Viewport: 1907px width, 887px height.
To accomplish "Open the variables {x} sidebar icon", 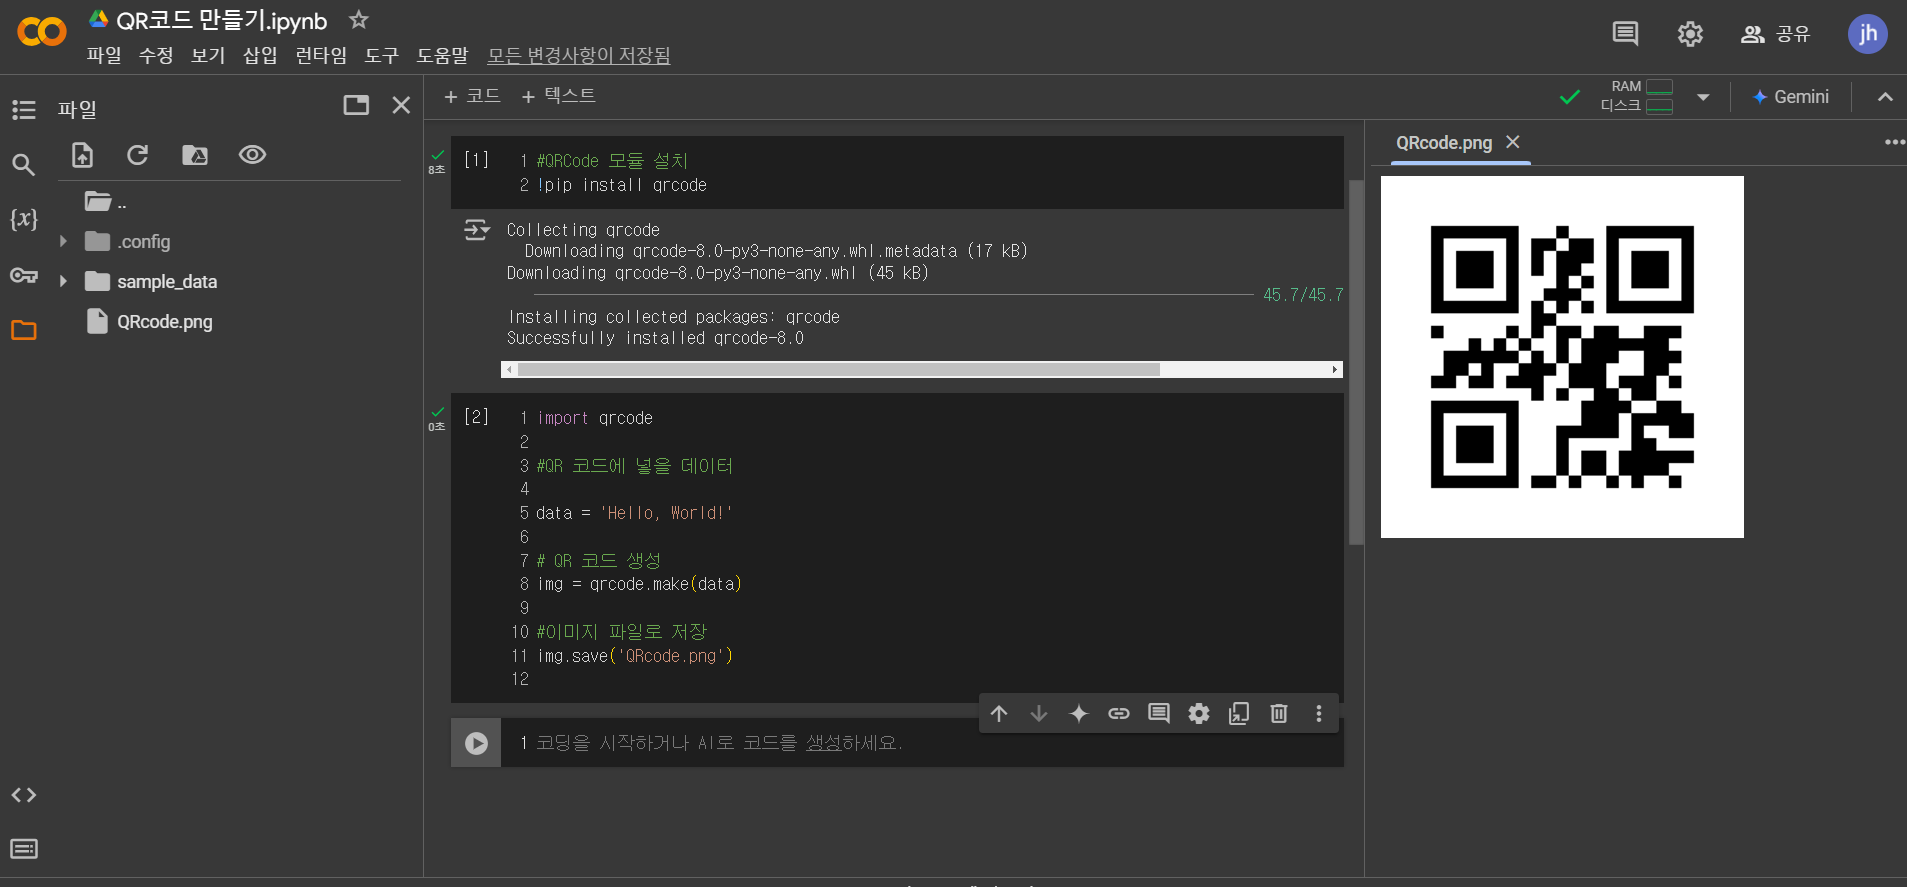I will [24, 219].
